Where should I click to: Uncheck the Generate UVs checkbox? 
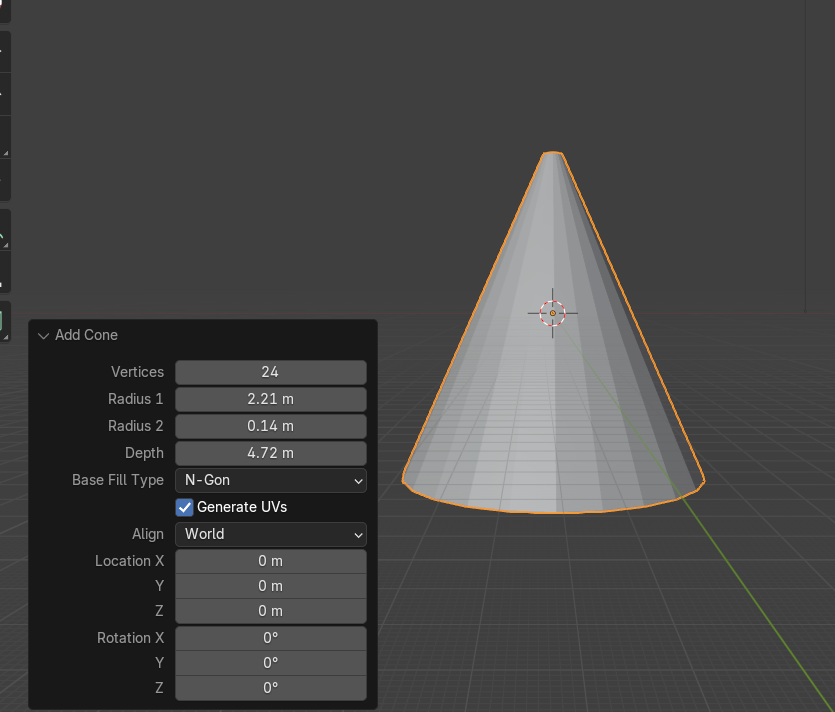click(184, 507)
